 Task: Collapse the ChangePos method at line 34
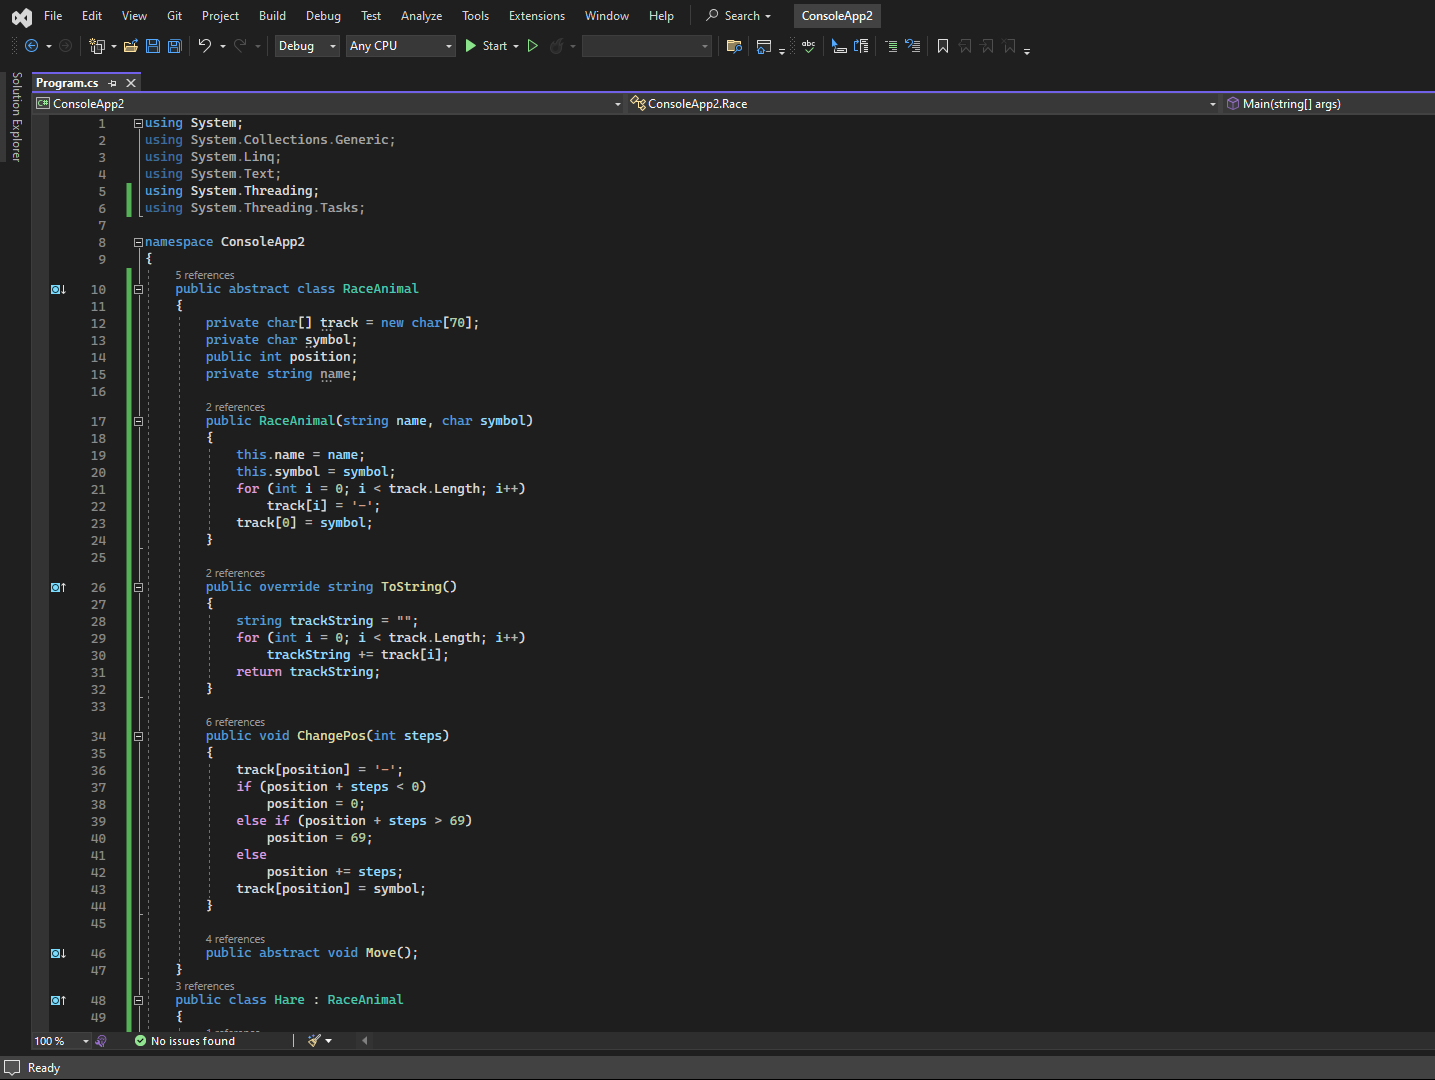coord(138,736)
